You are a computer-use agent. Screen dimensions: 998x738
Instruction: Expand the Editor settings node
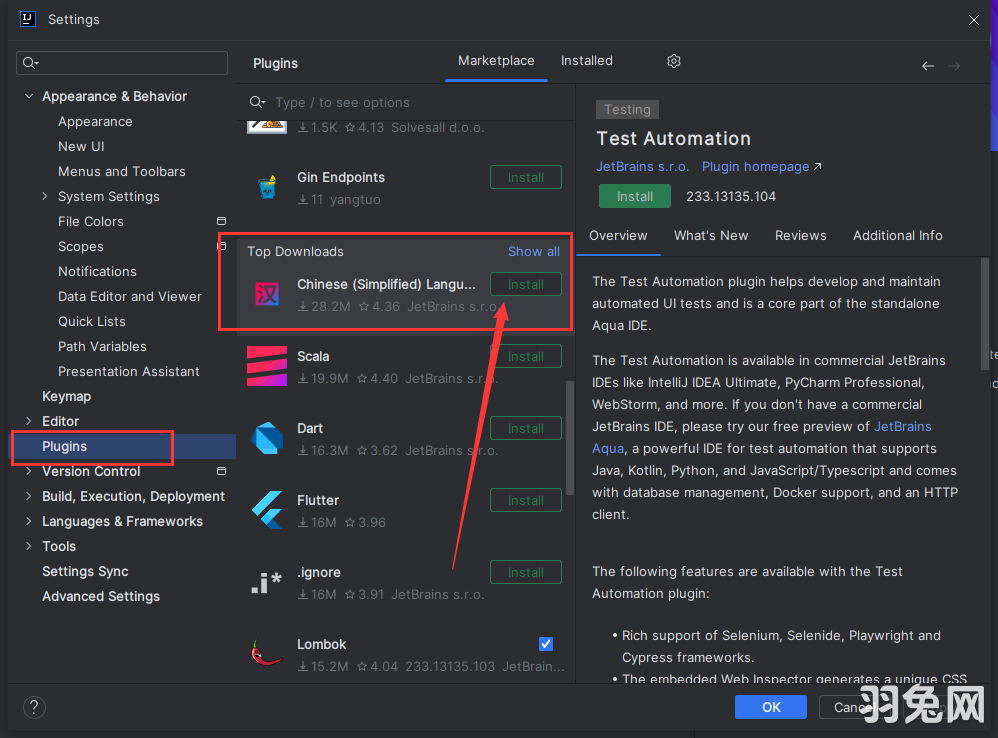tap(29, 421)
